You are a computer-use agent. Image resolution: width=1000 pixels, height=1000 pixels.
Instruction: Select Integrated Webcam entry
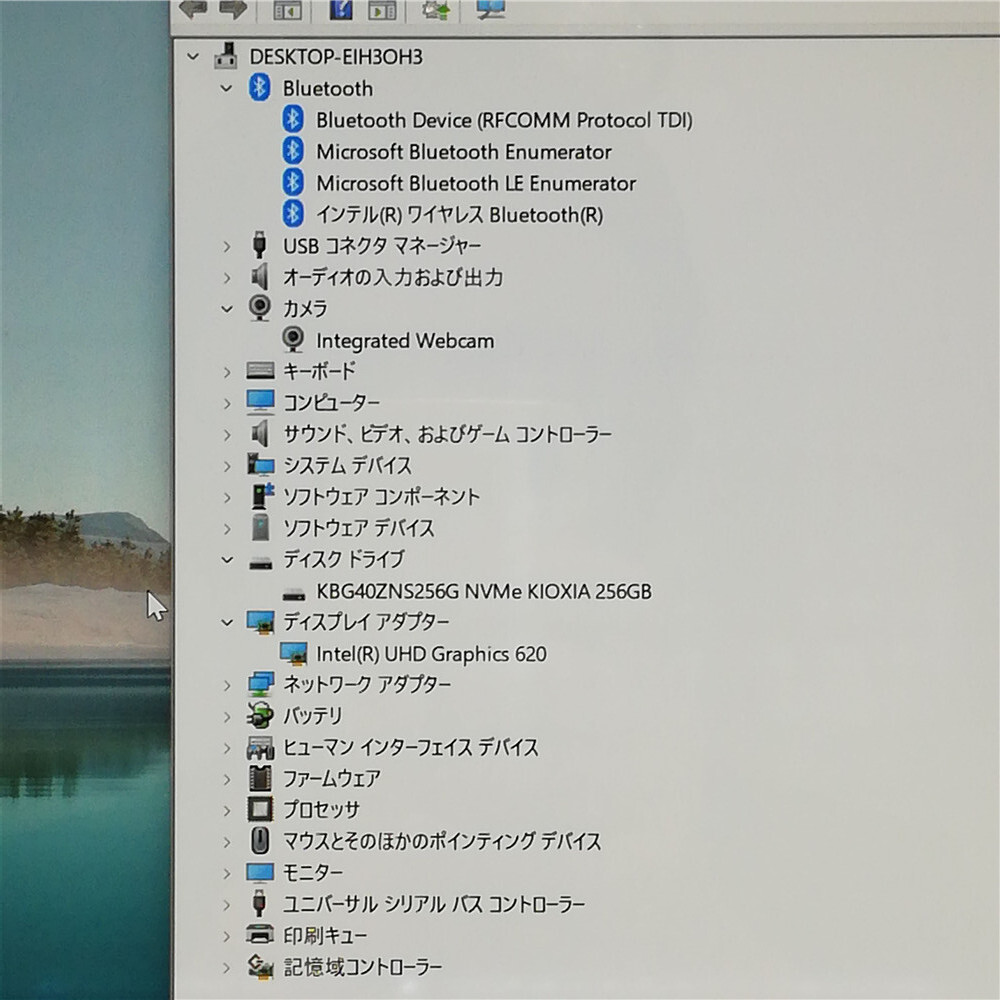coord(405,341)
